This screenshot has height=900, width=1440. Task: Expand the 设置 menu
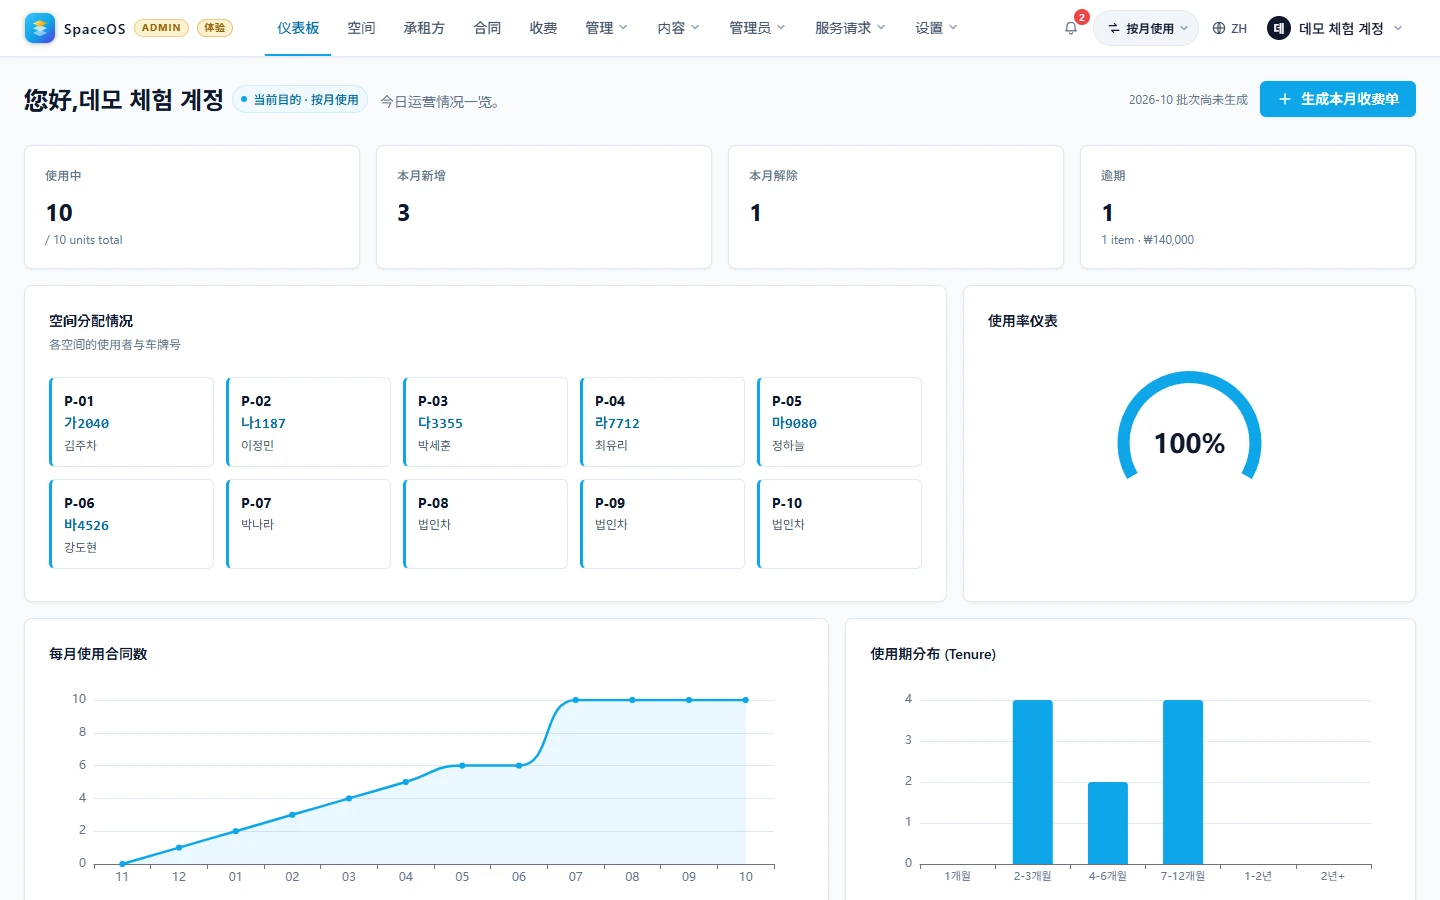(936, 28)
